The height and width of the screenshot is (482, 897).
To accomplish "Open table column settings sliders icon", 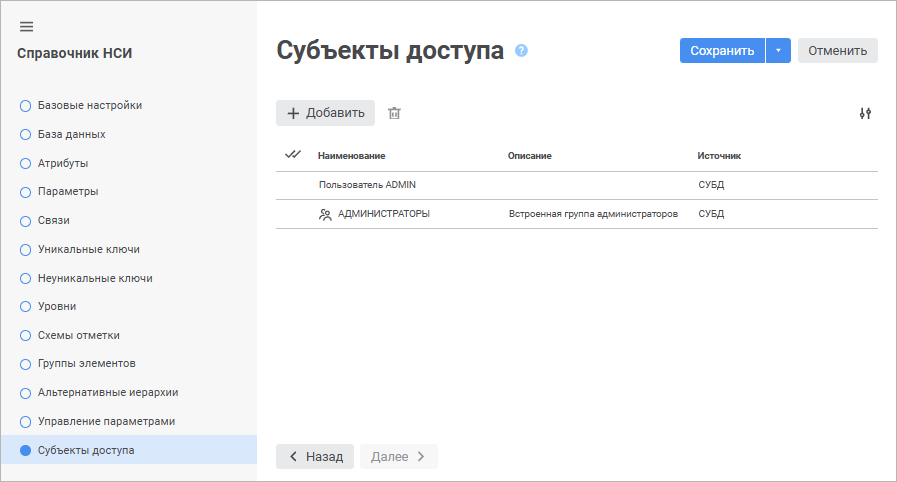I will point(865,113).
